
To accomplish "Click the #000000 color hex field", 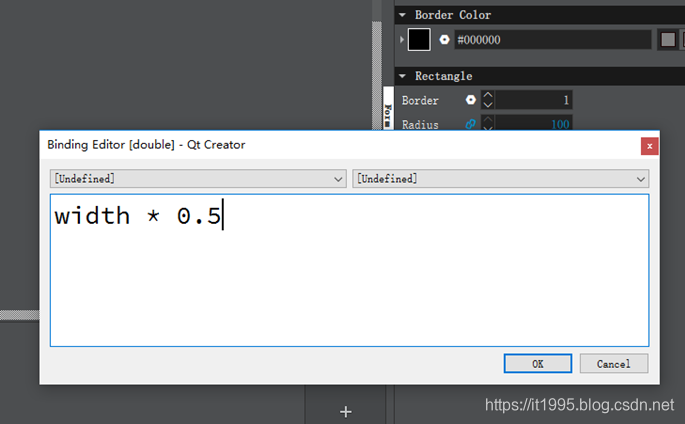I will click(553, 40).
